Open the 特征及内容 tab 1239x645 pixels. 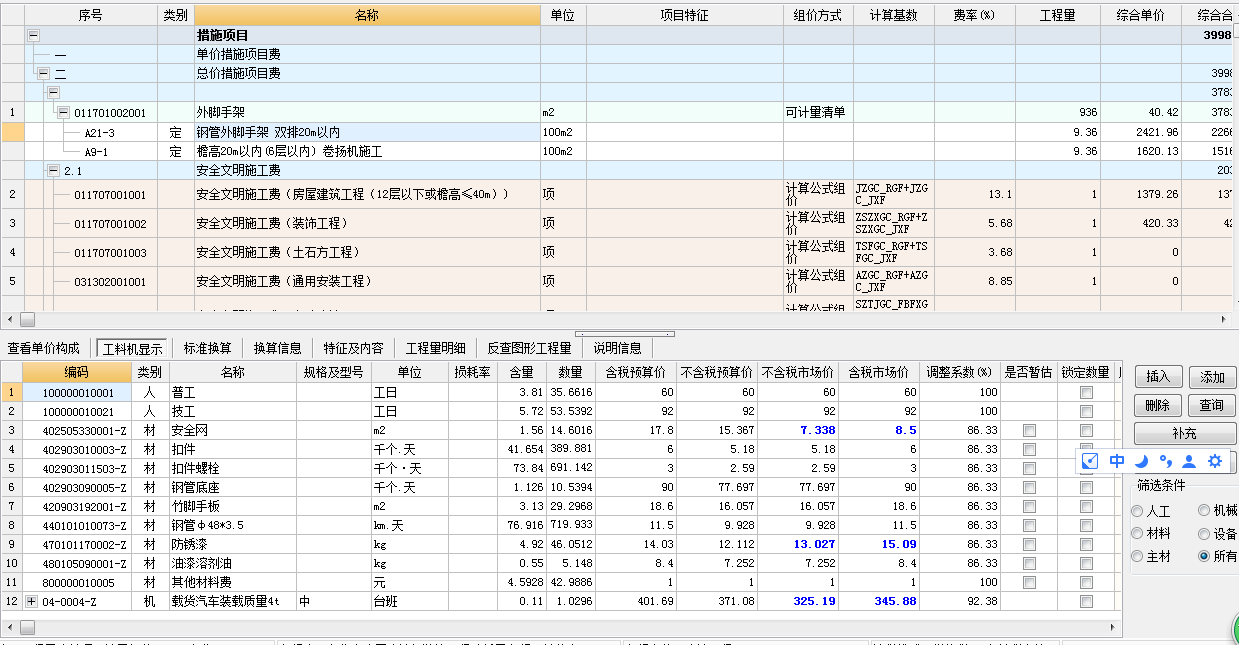[353, 348]
